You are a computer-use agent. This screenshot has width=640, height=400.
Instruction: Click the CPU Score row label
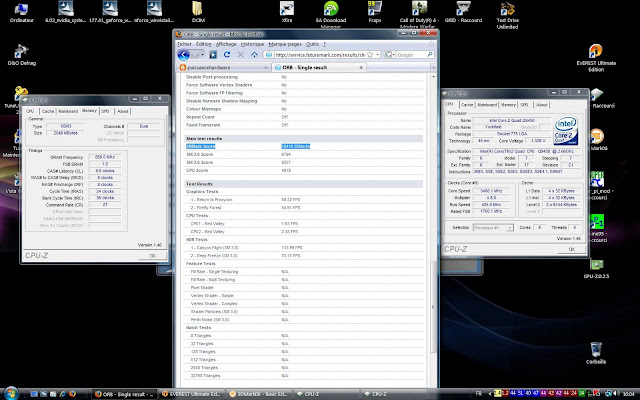[x=197, y=170]
